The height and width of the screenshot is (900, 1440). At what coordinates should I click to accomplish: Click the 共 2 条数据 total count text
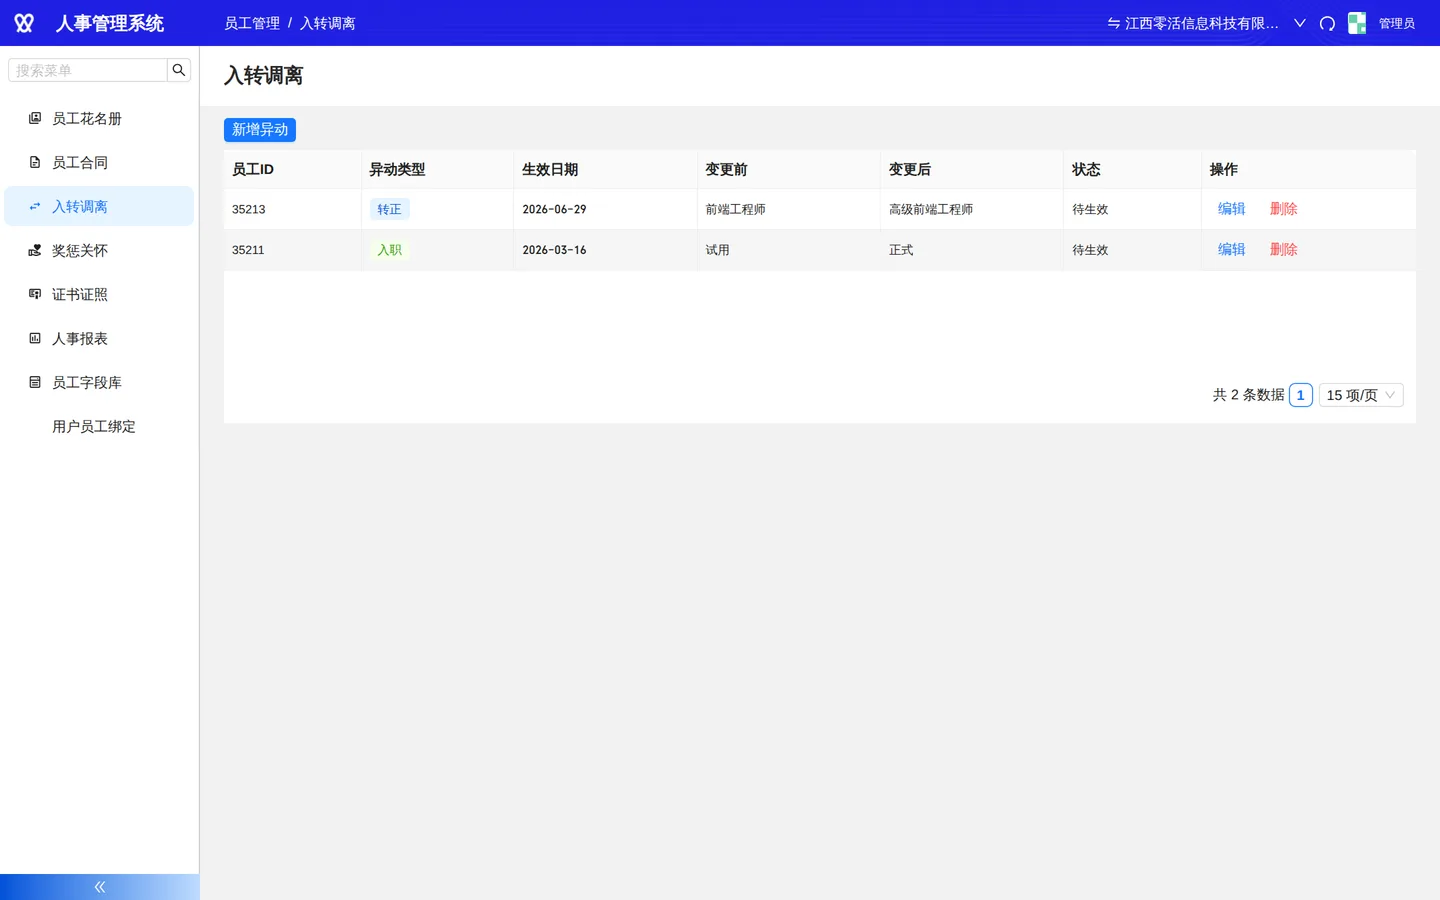coord(1248,395)
